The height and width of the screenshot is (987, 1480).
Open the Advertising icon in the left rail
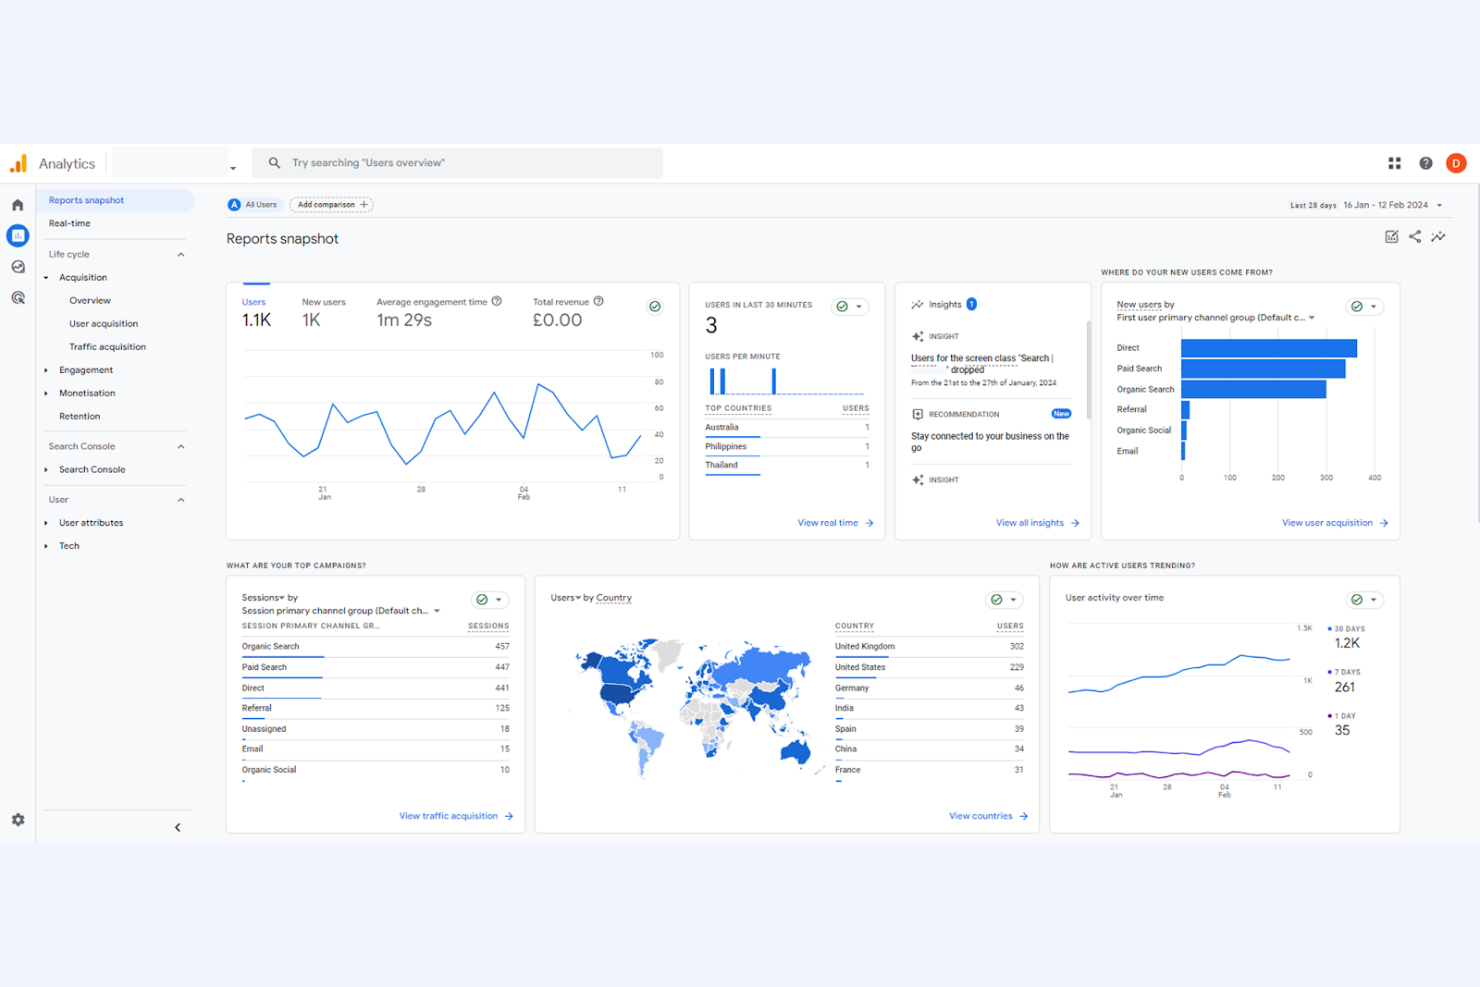17,297
